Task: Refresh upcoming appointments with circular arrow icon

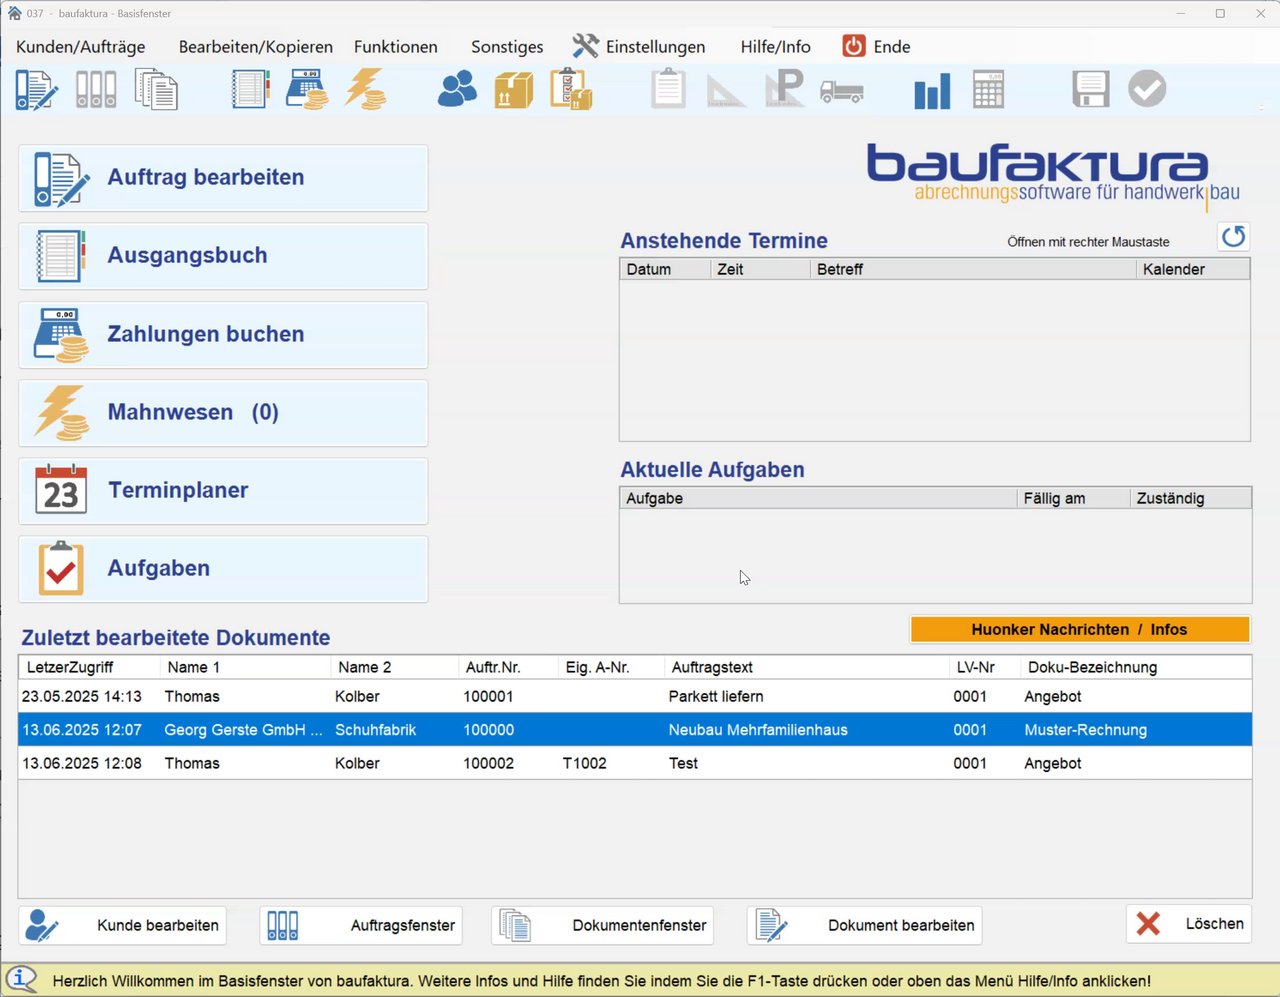Action: click(x=1233, y=237)
